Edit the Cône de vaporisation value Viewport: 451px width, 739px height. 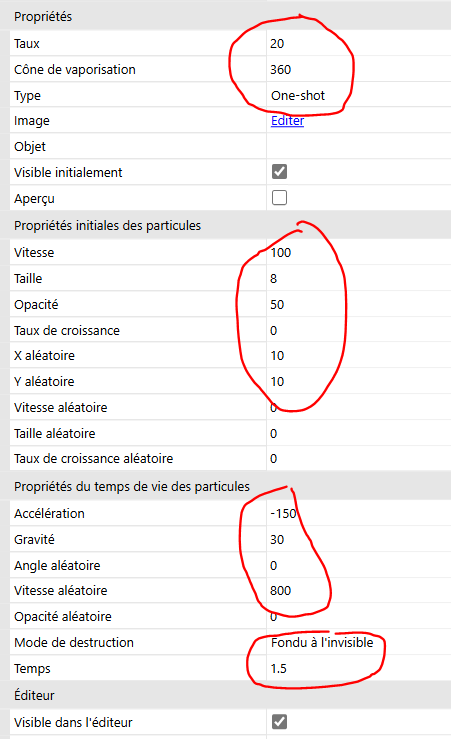[x=359, y=69]
